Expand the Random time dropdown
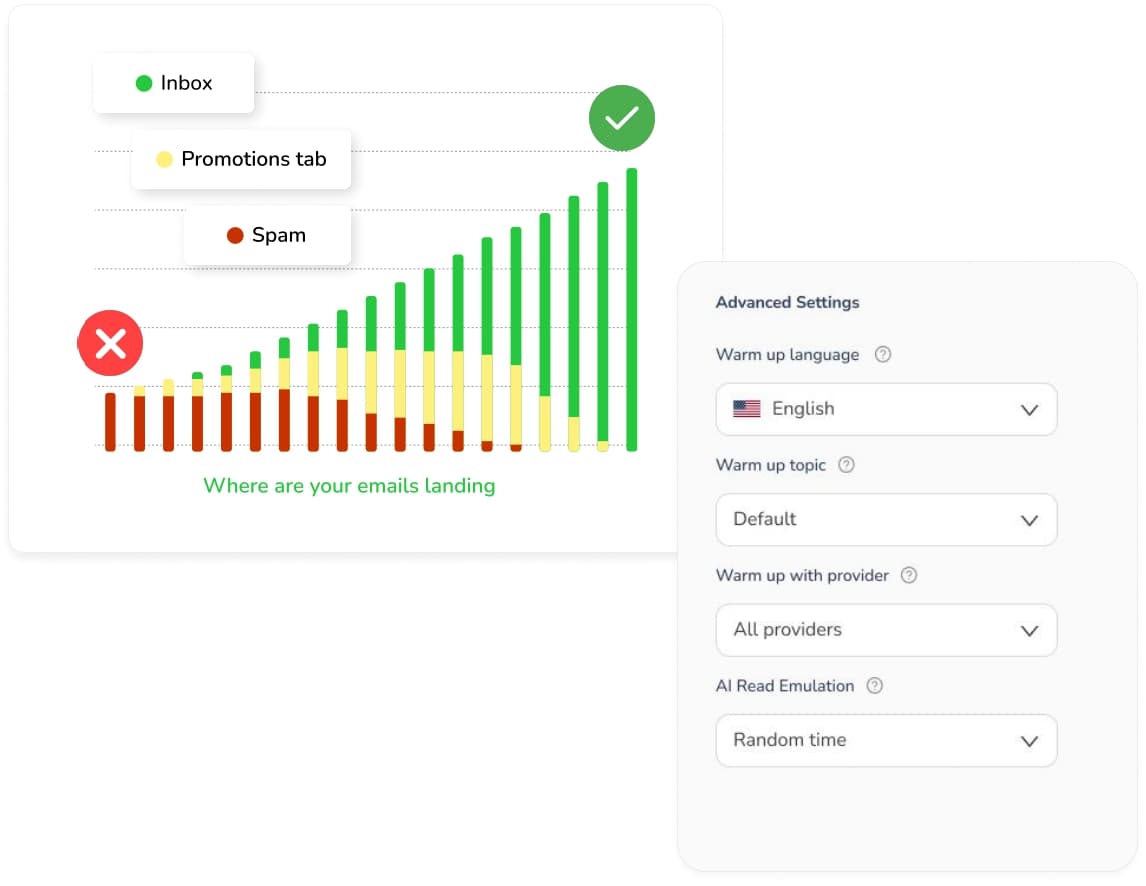This screenshot has height=886, width=1146. click(x=886, y=741)
